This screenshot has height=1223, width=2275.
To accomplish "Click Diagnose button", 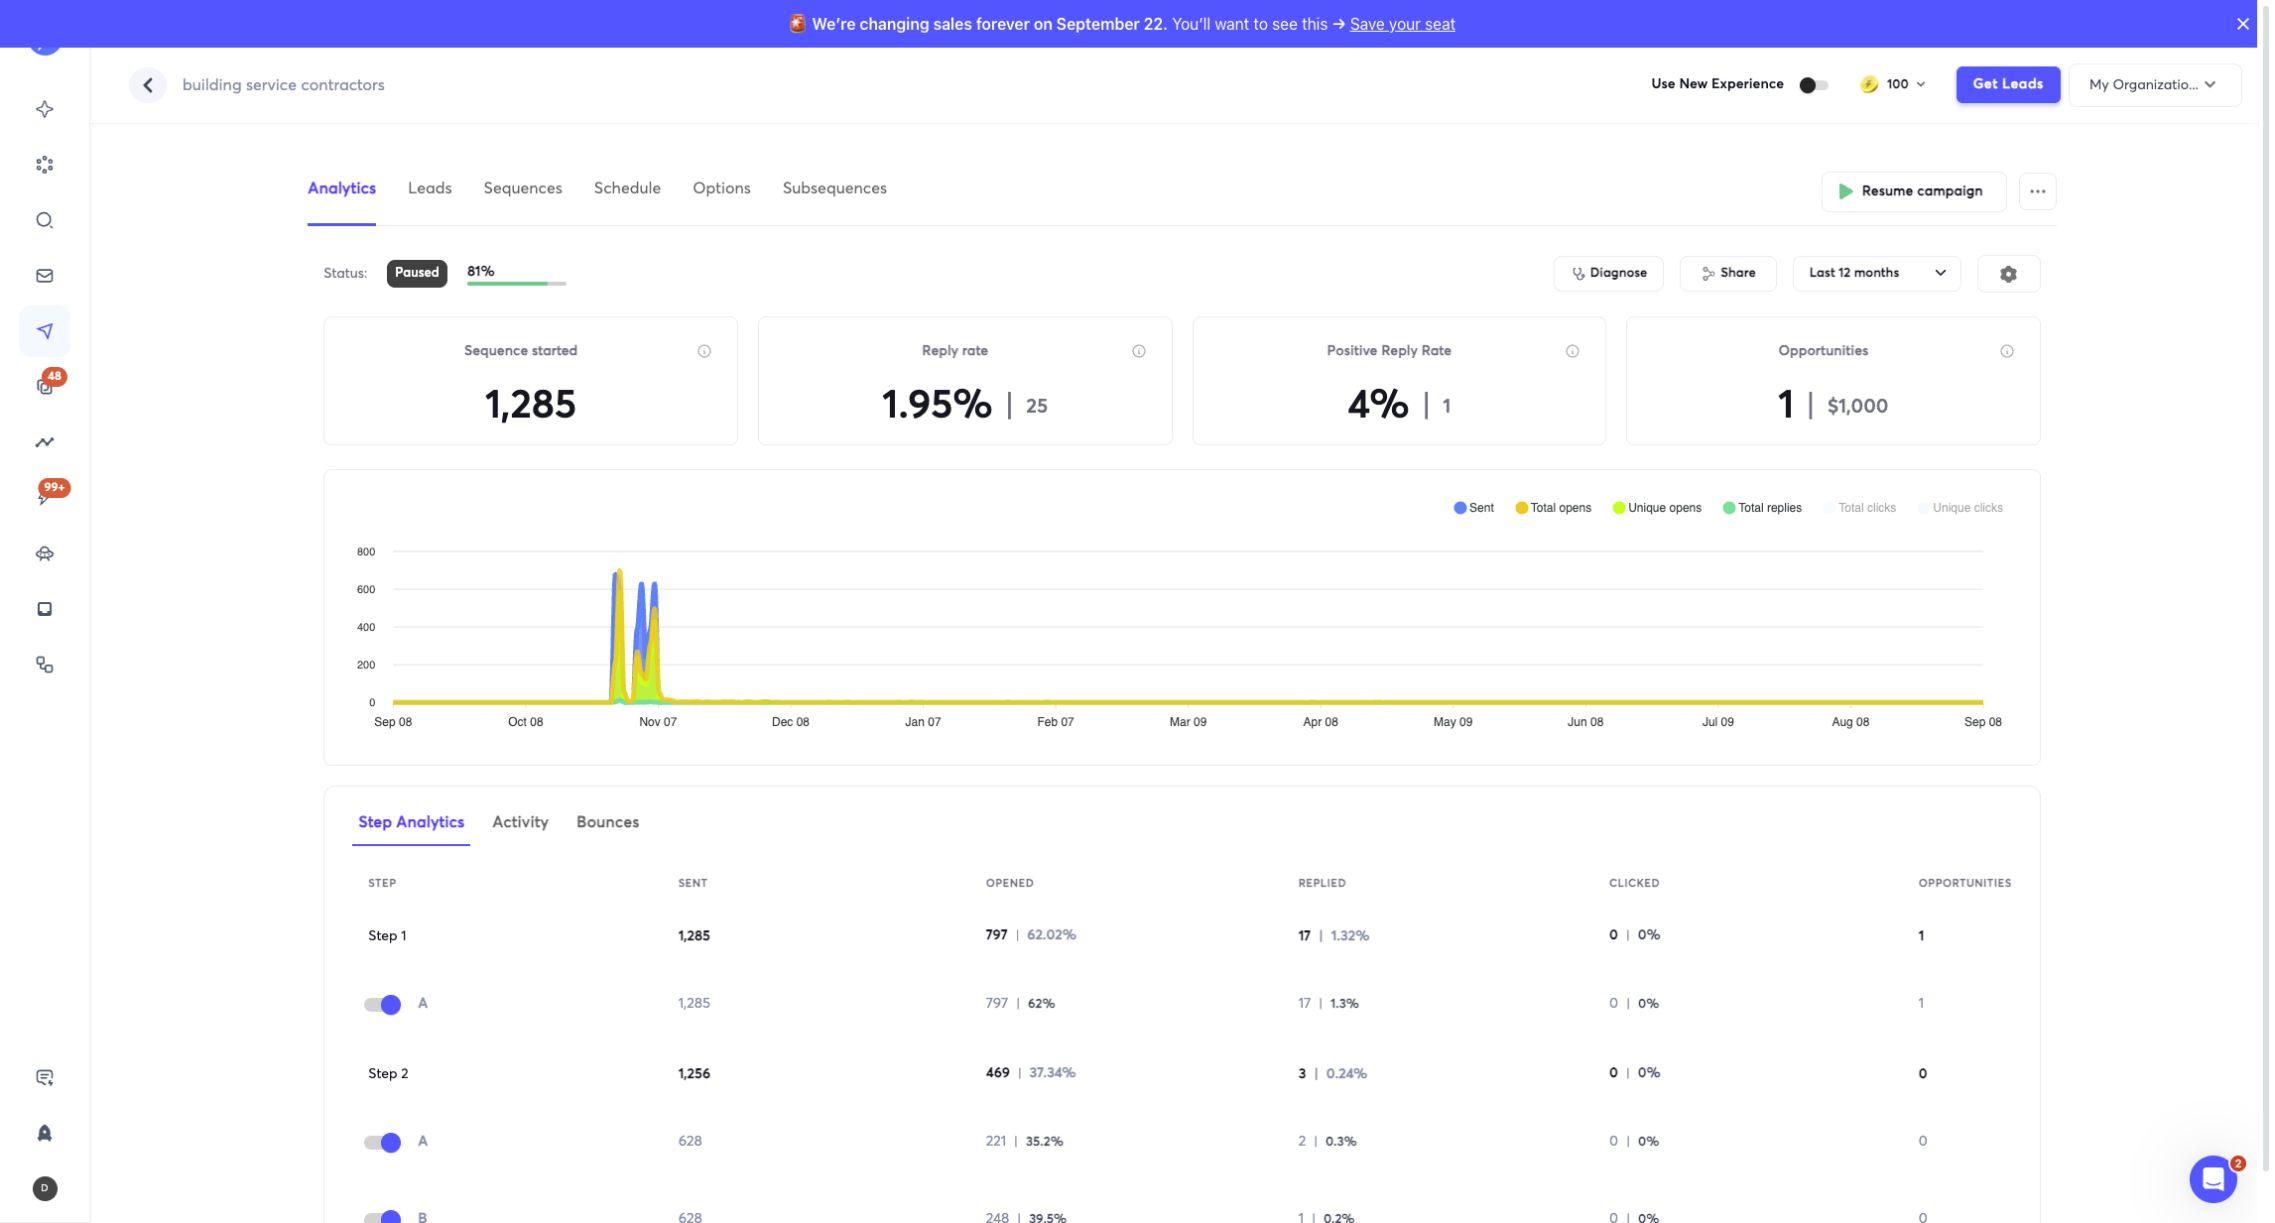I will (x=1608, y=273).
